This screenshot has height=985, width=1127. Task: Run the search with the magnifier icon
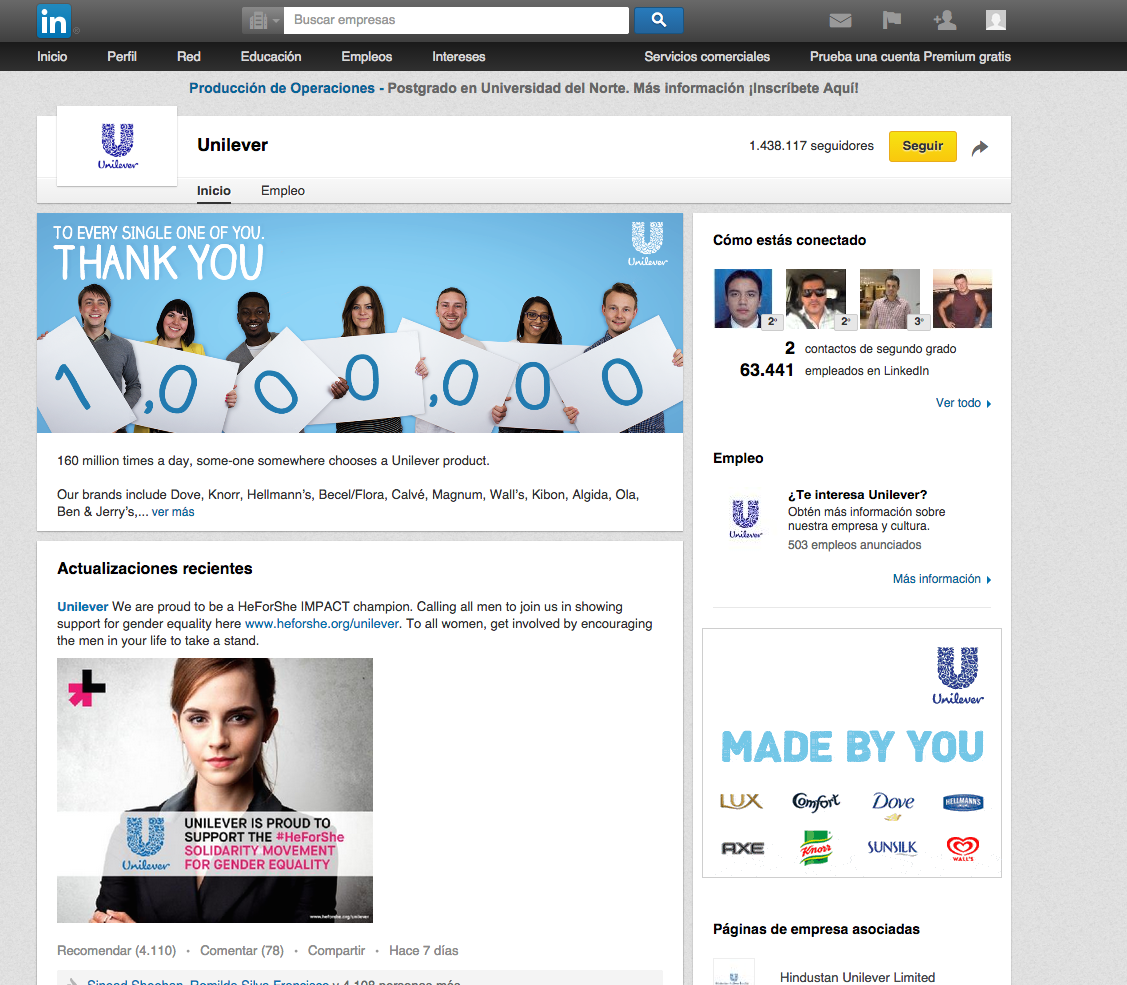pos(658,20)
